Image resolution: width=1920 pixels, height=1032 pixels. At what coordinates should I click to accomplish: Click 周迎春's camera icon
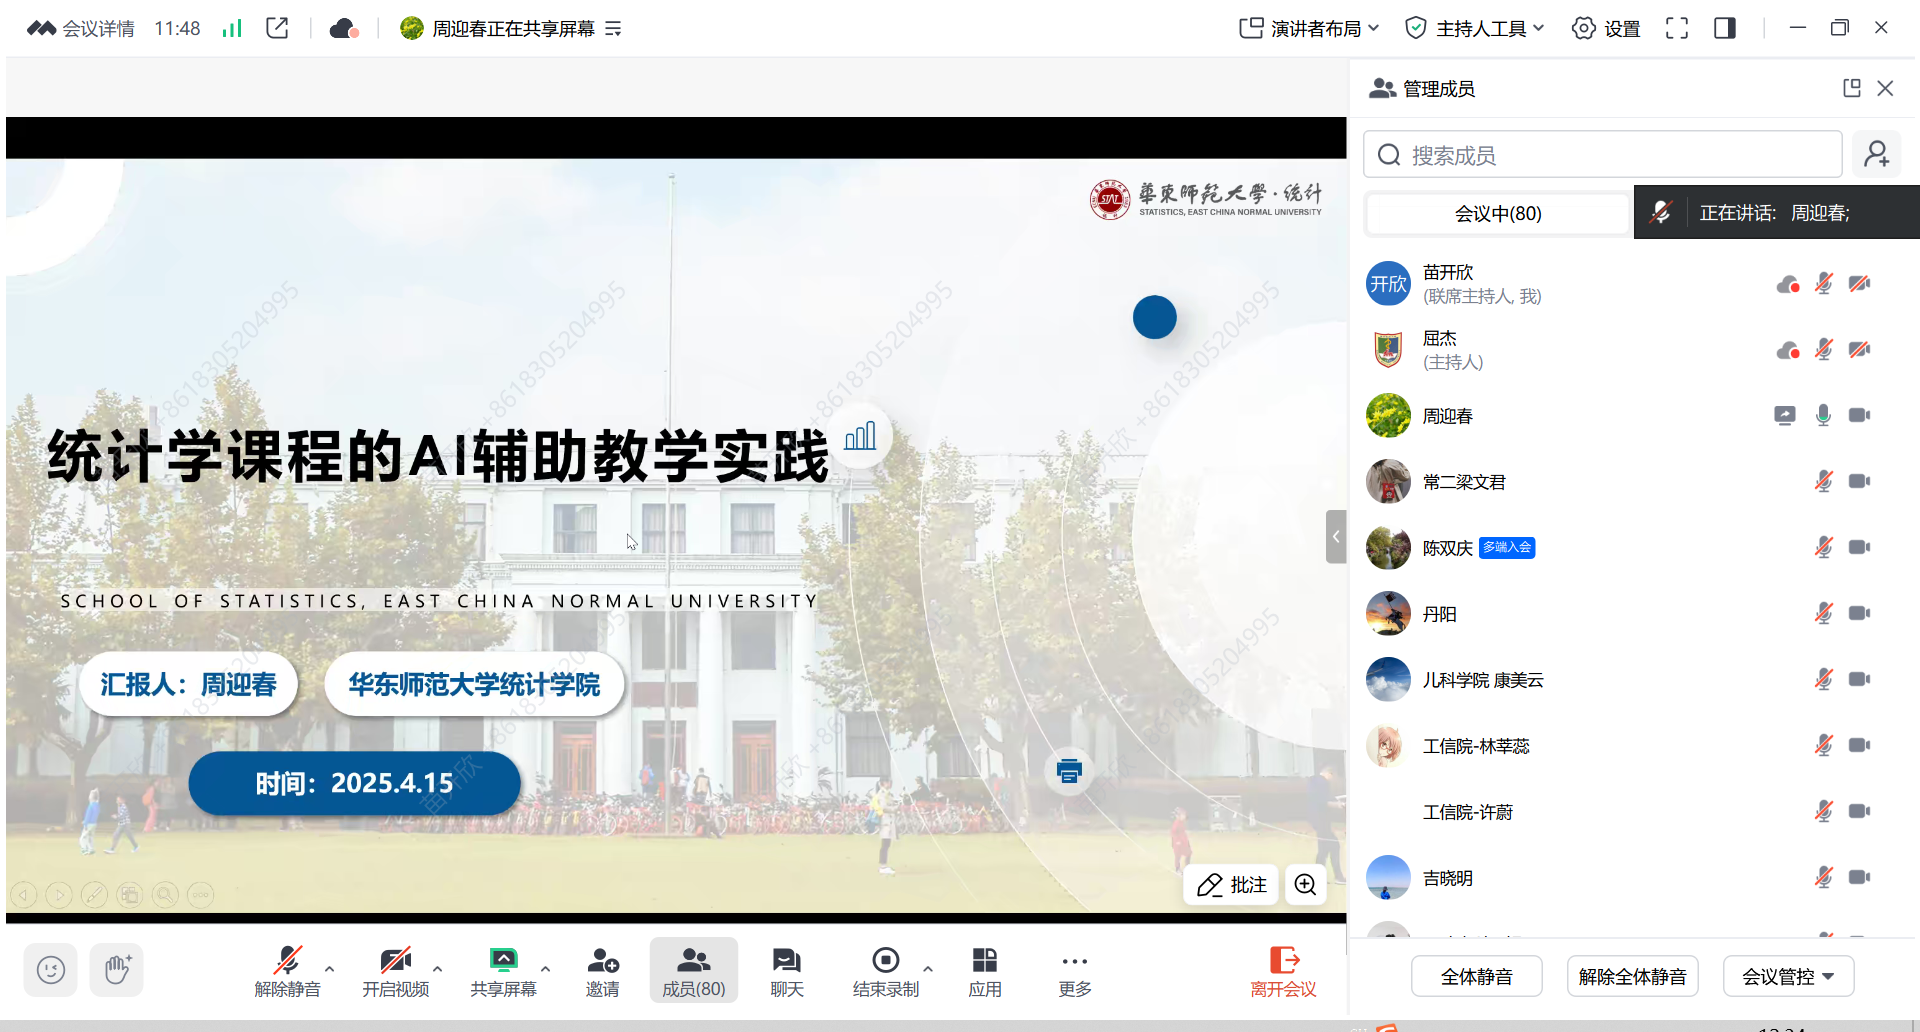click(1860, 416)
